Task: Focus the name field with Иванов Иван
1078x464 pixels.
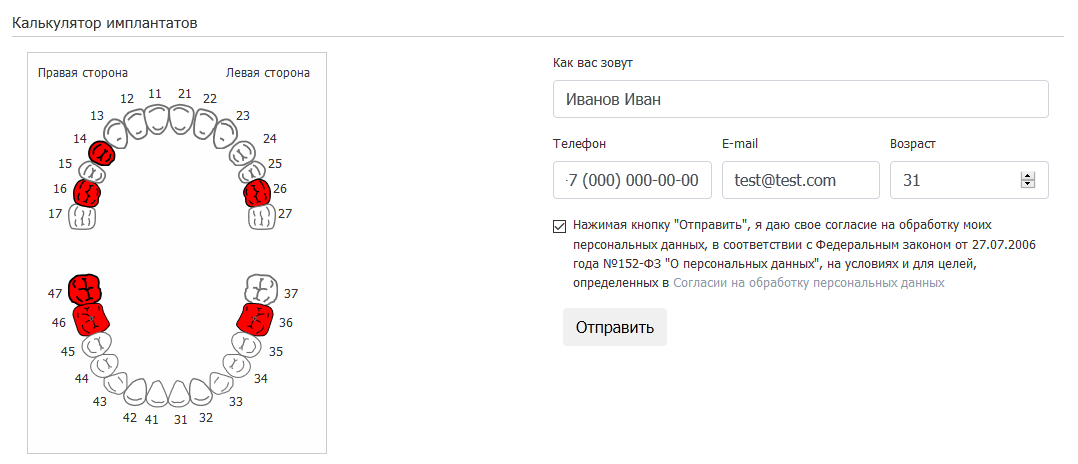Action: click(800, 99)
